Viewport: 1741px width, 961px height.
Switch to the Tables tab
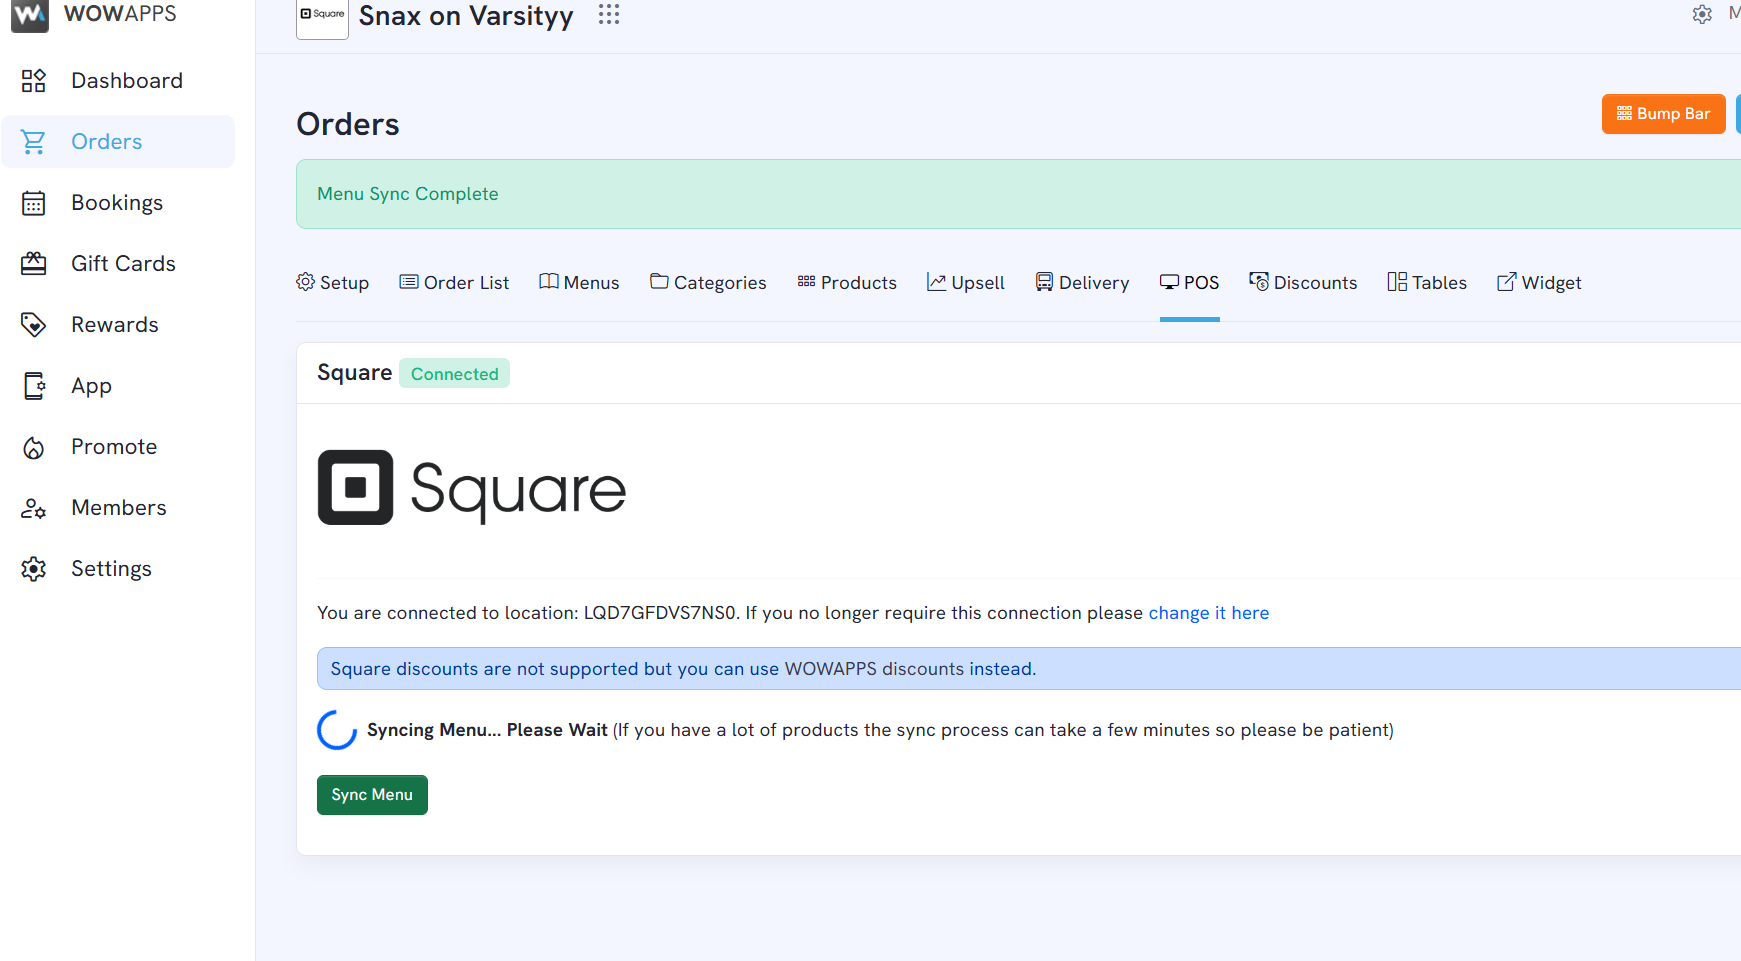(1427, 283)
